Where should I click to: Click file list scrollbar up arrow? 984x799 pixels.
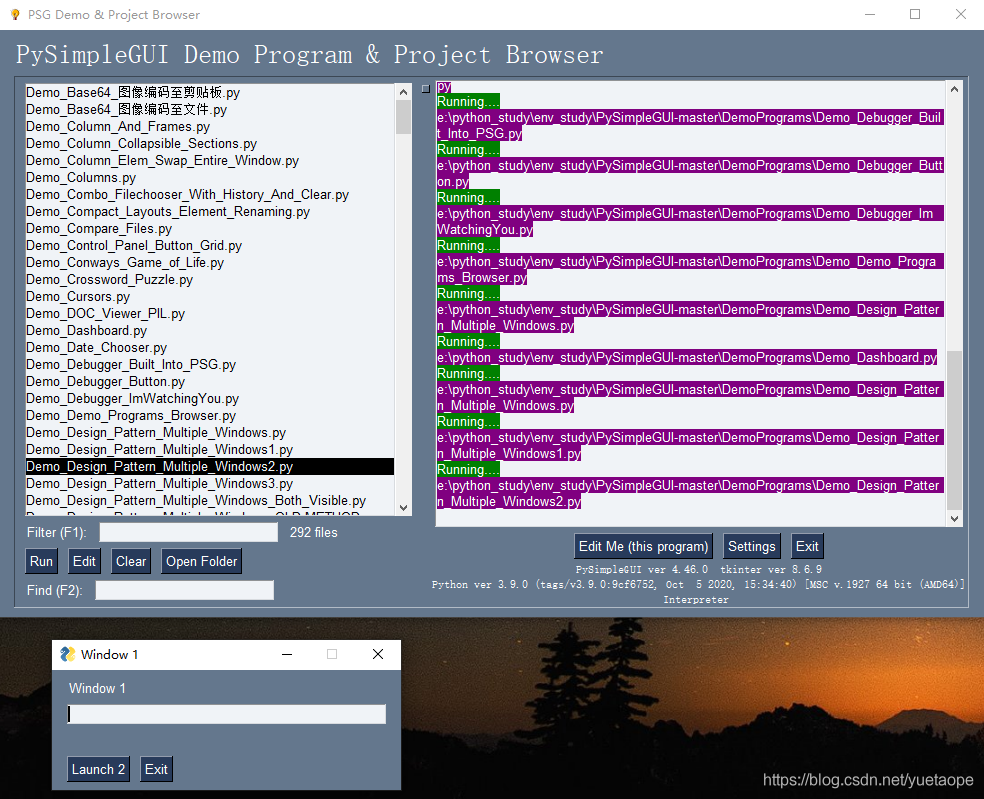404,92
